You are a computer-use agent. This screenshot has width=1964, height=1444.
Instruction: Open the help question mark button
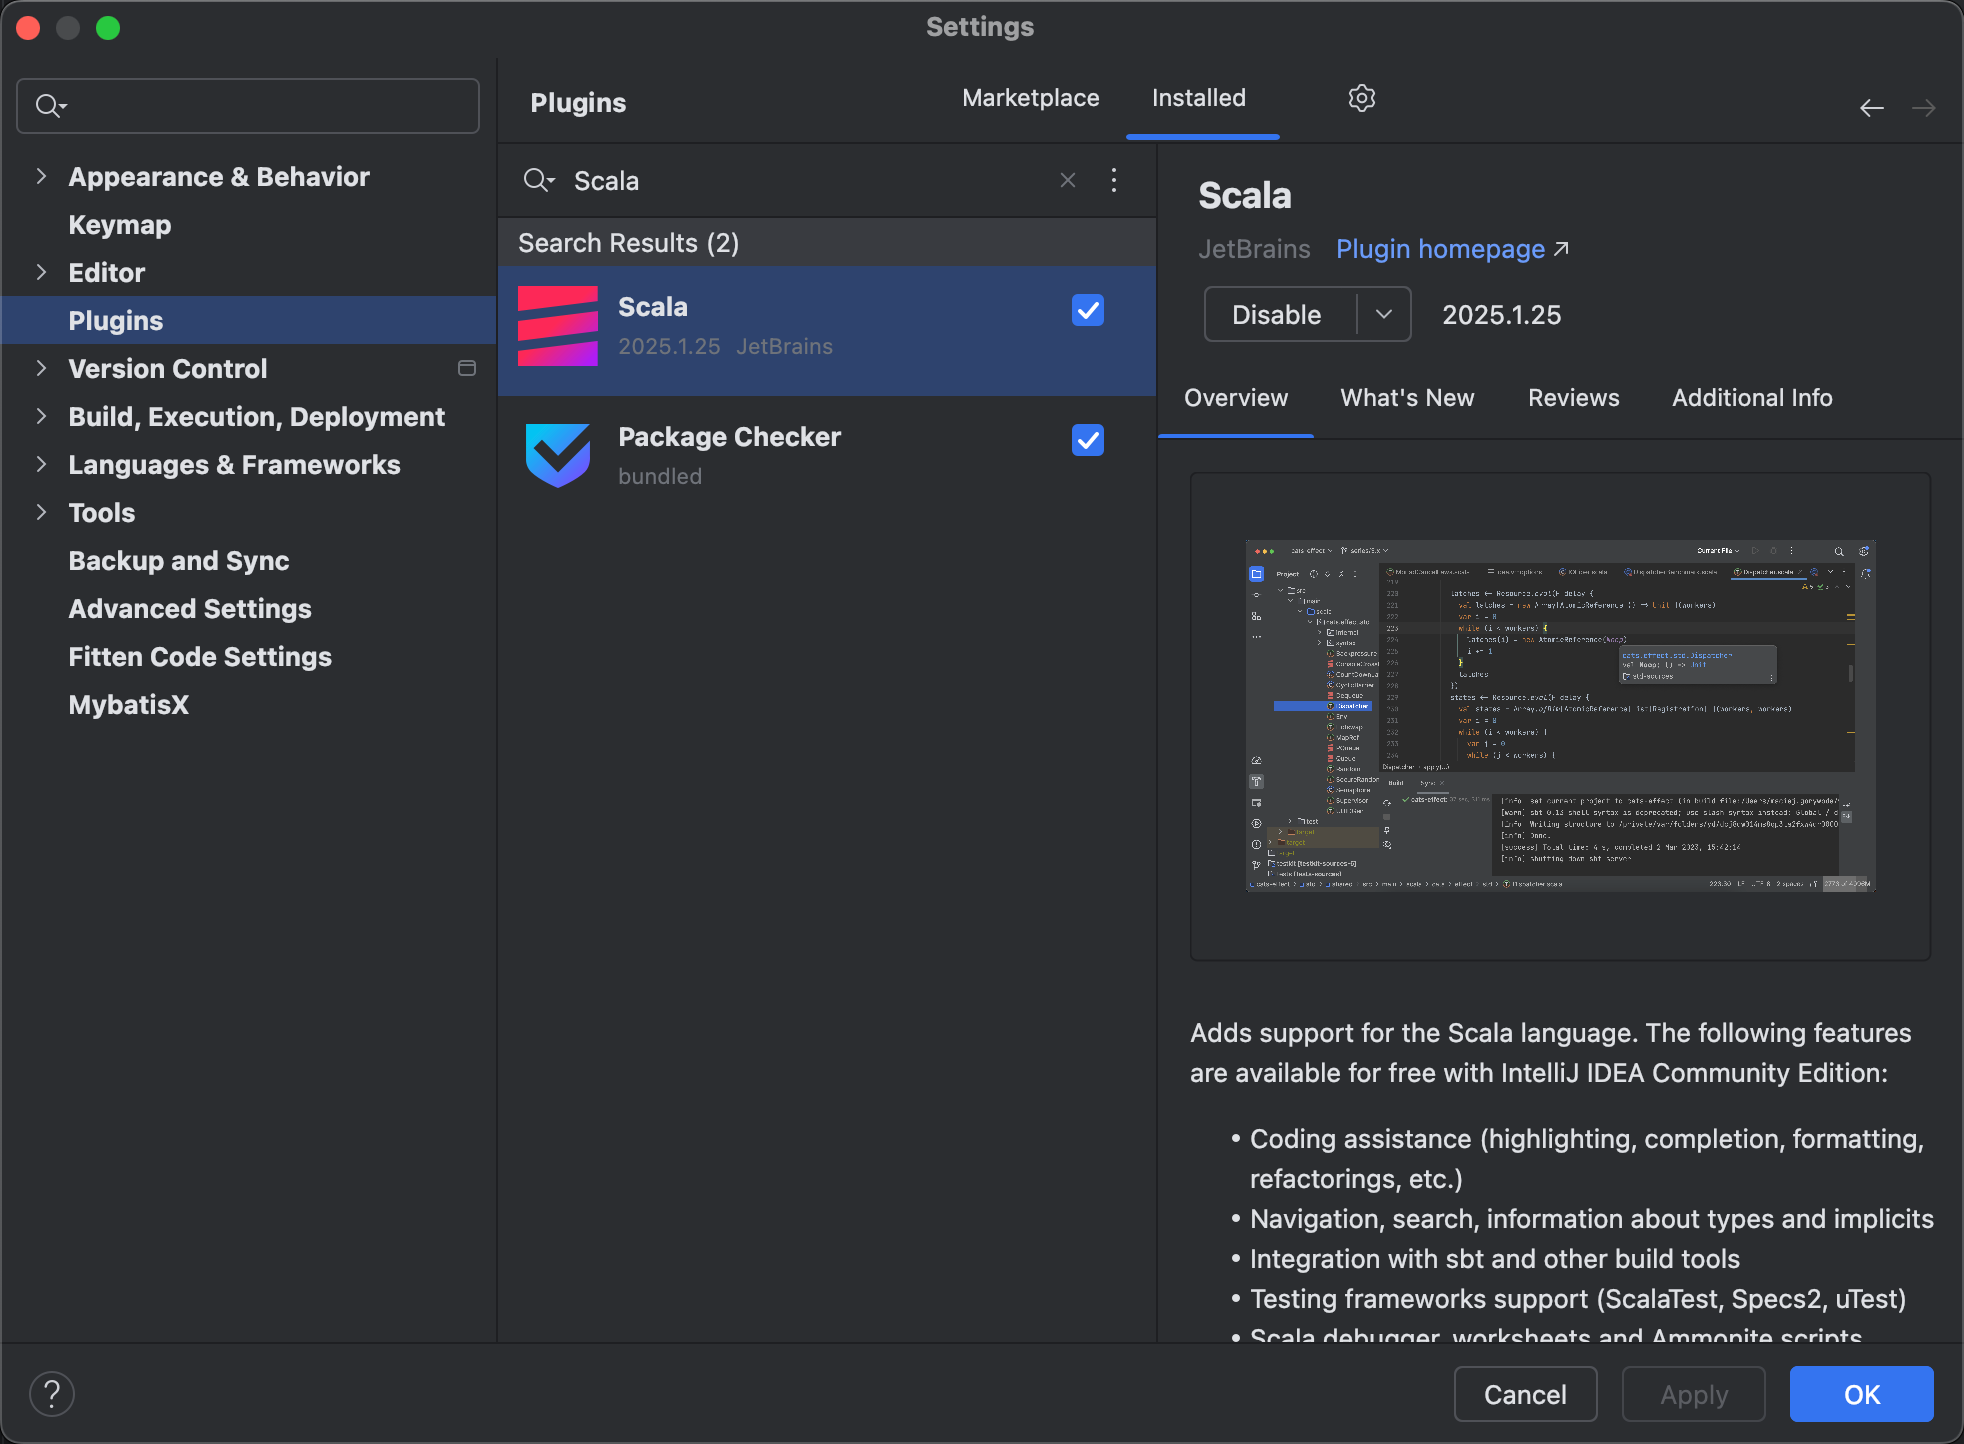(52, 1394)
